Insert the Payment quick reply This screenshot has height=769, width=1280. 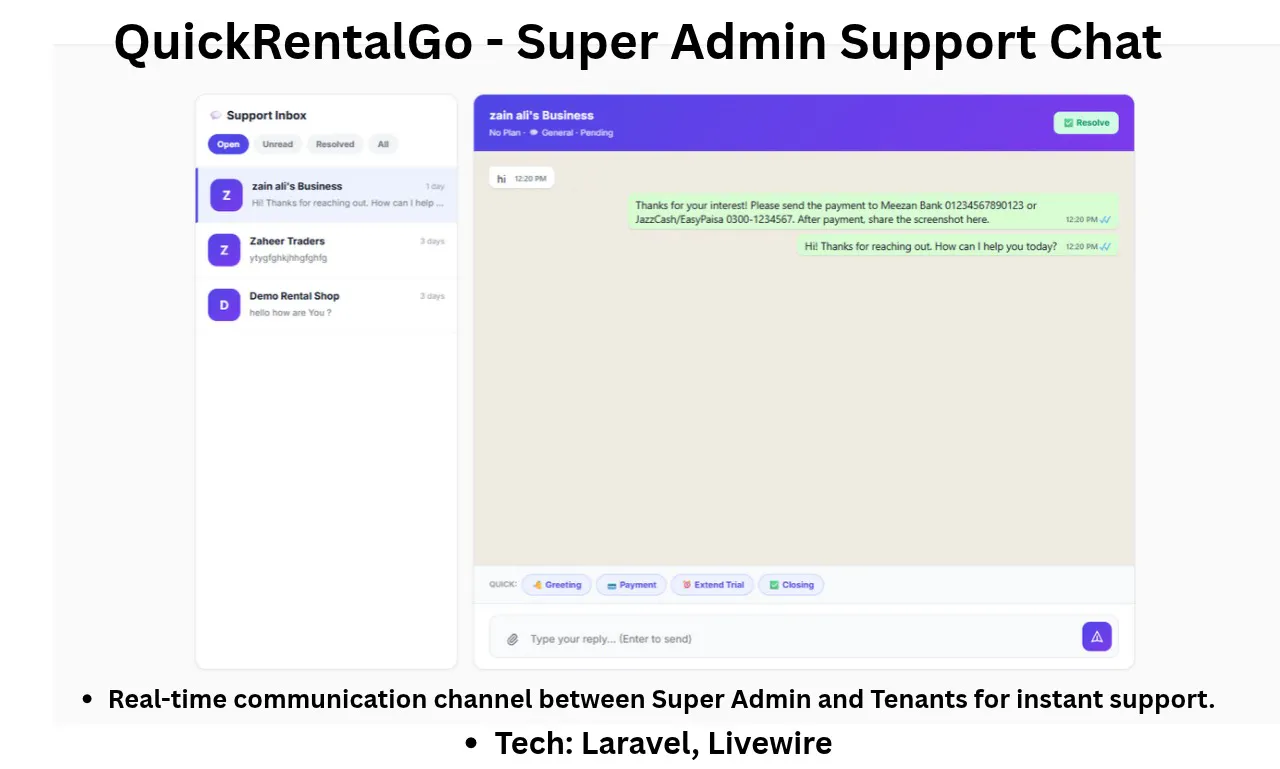tap(631, 585)
